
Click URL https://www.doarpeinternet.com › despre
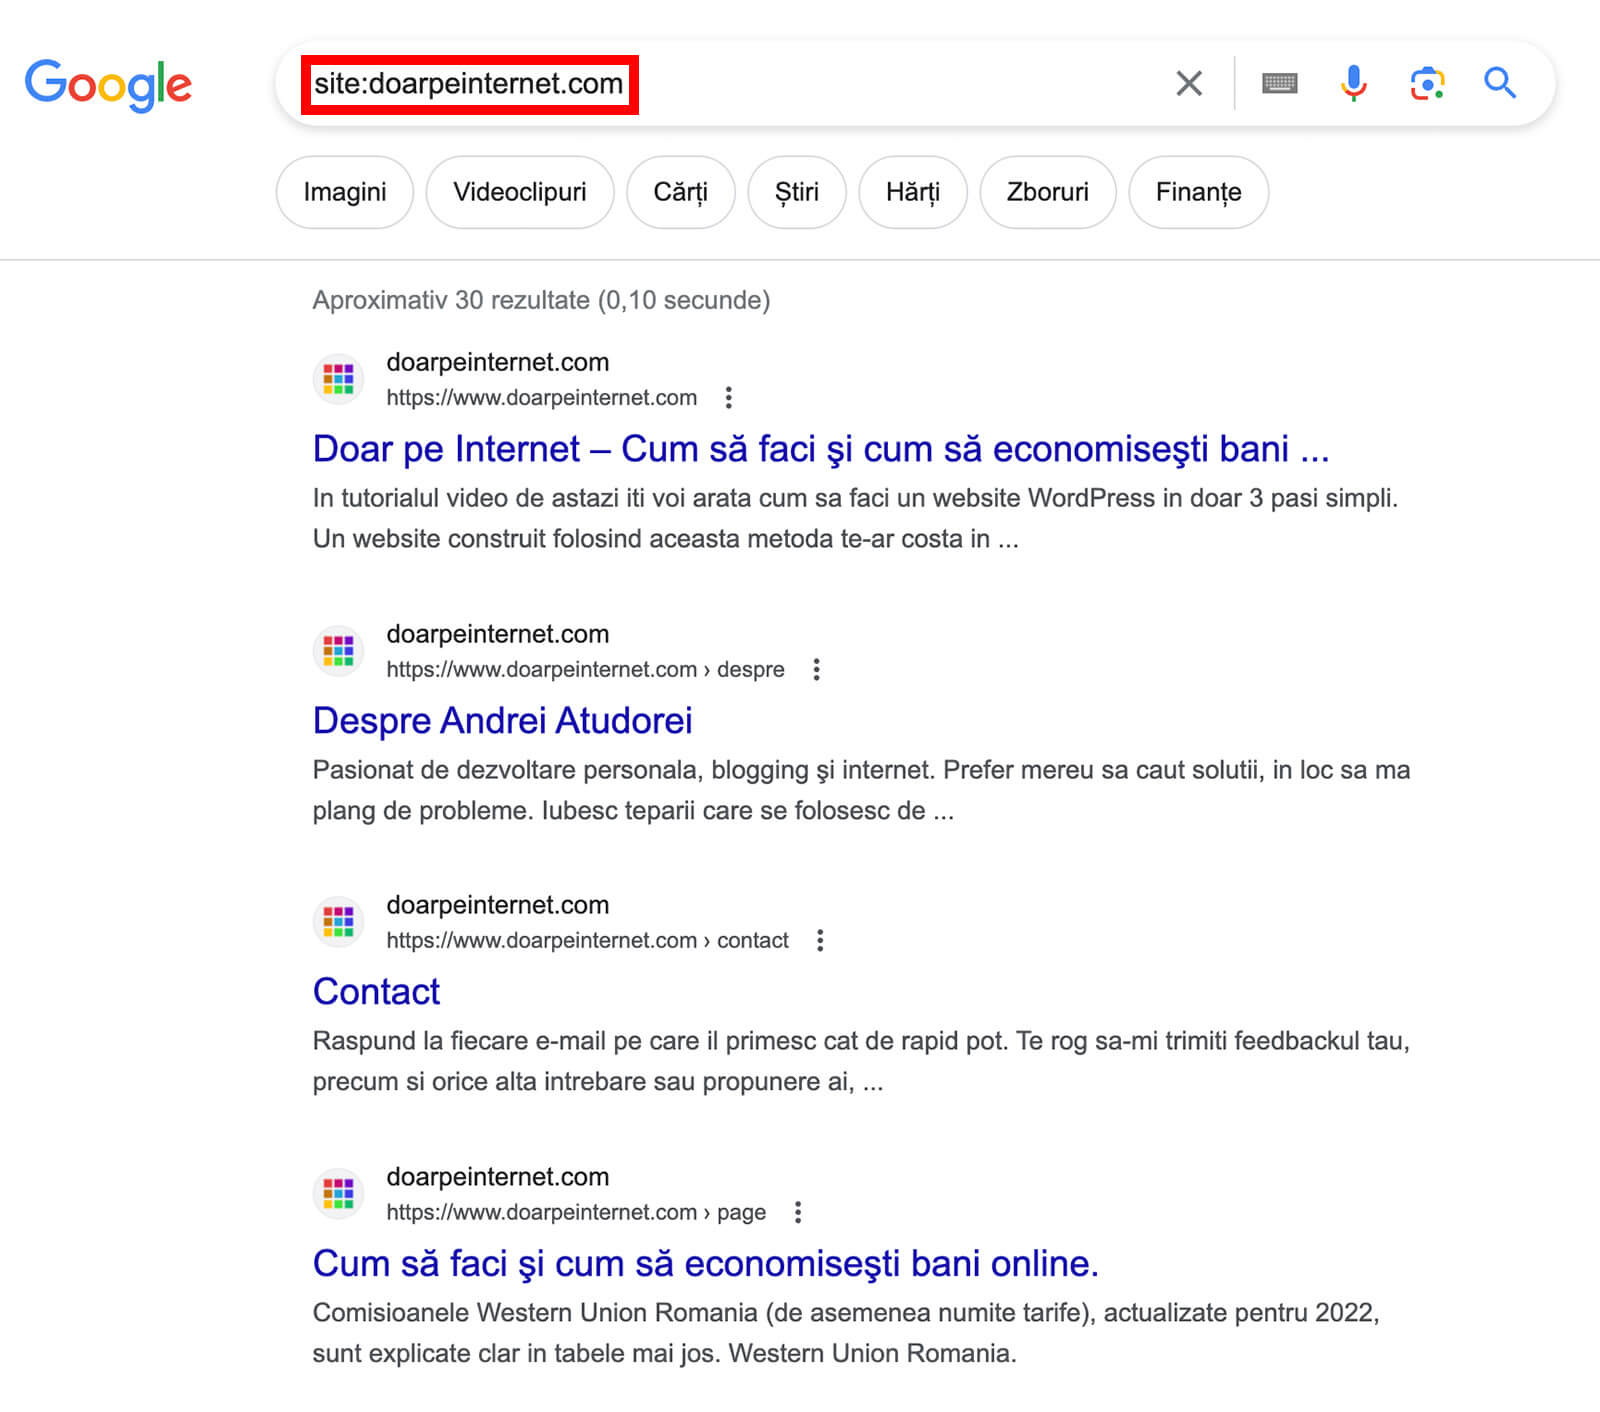[x=586, y=670]
